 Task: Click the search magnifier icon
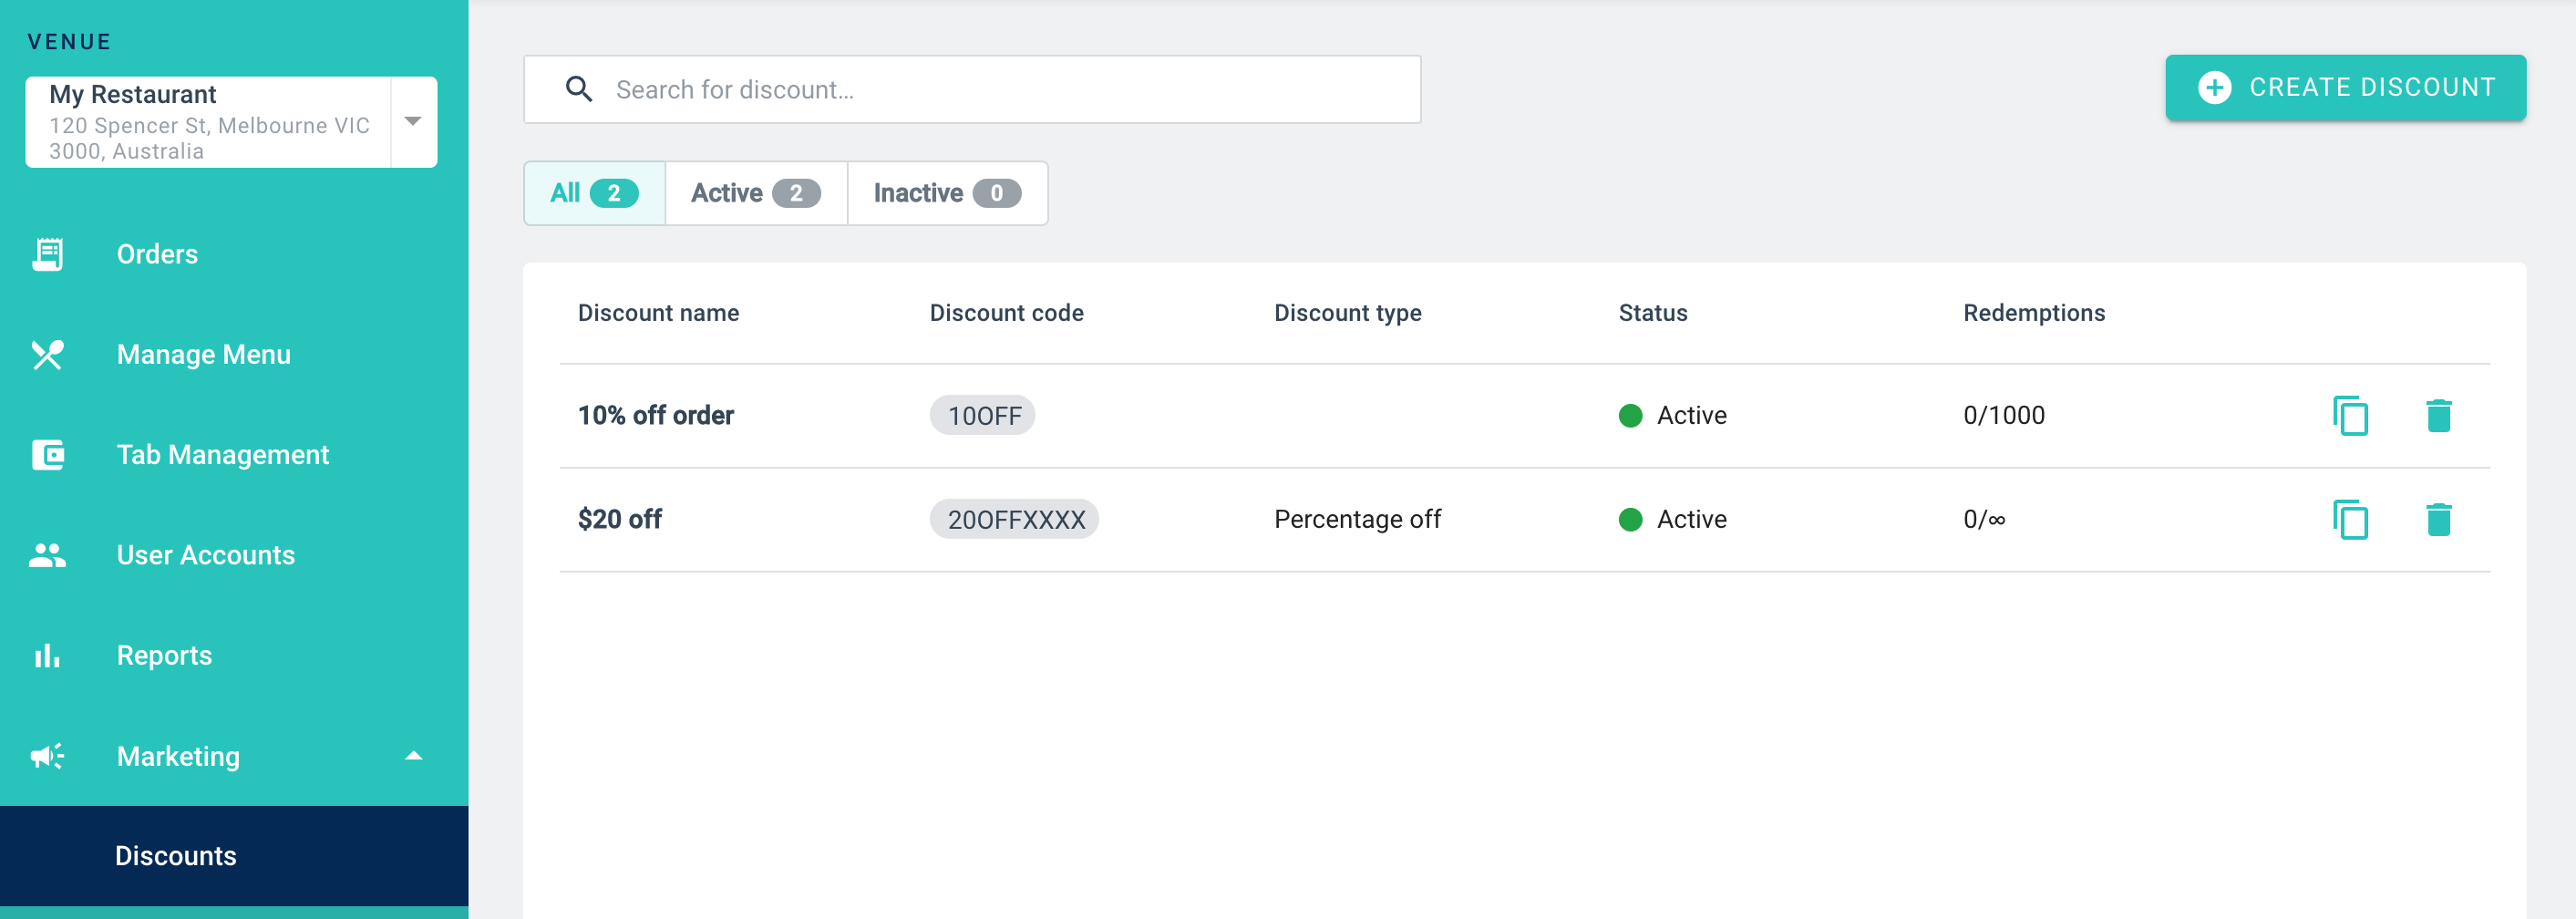pyautogui.click(x=579, y=89)
